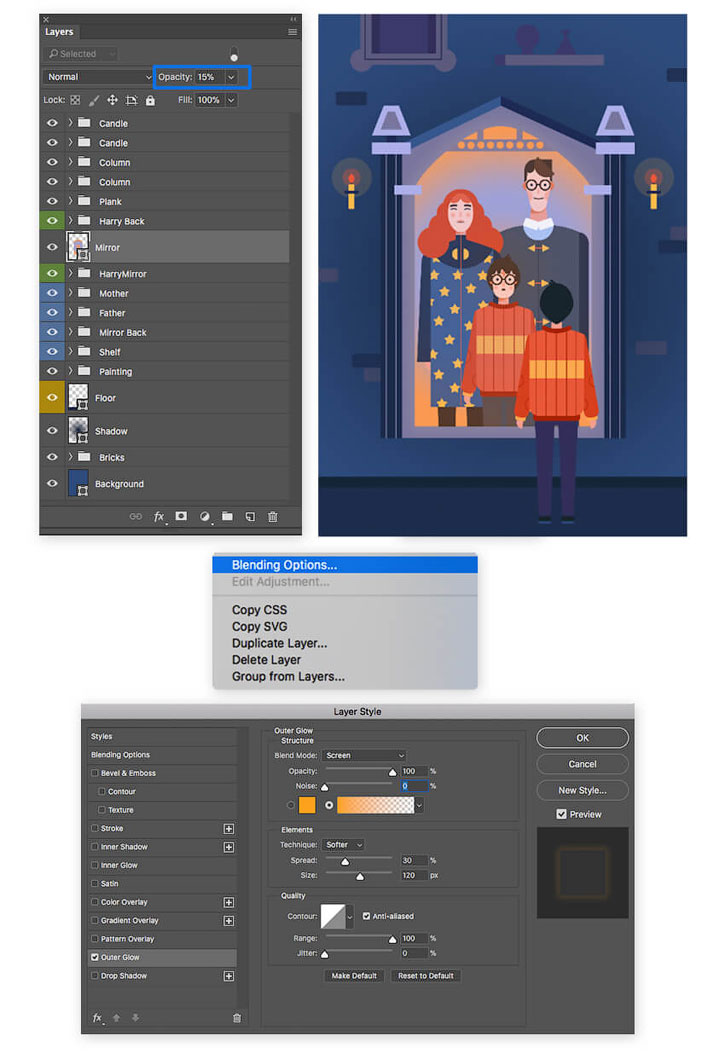Lock image pixels brush icon

click(x=94, y=100)
